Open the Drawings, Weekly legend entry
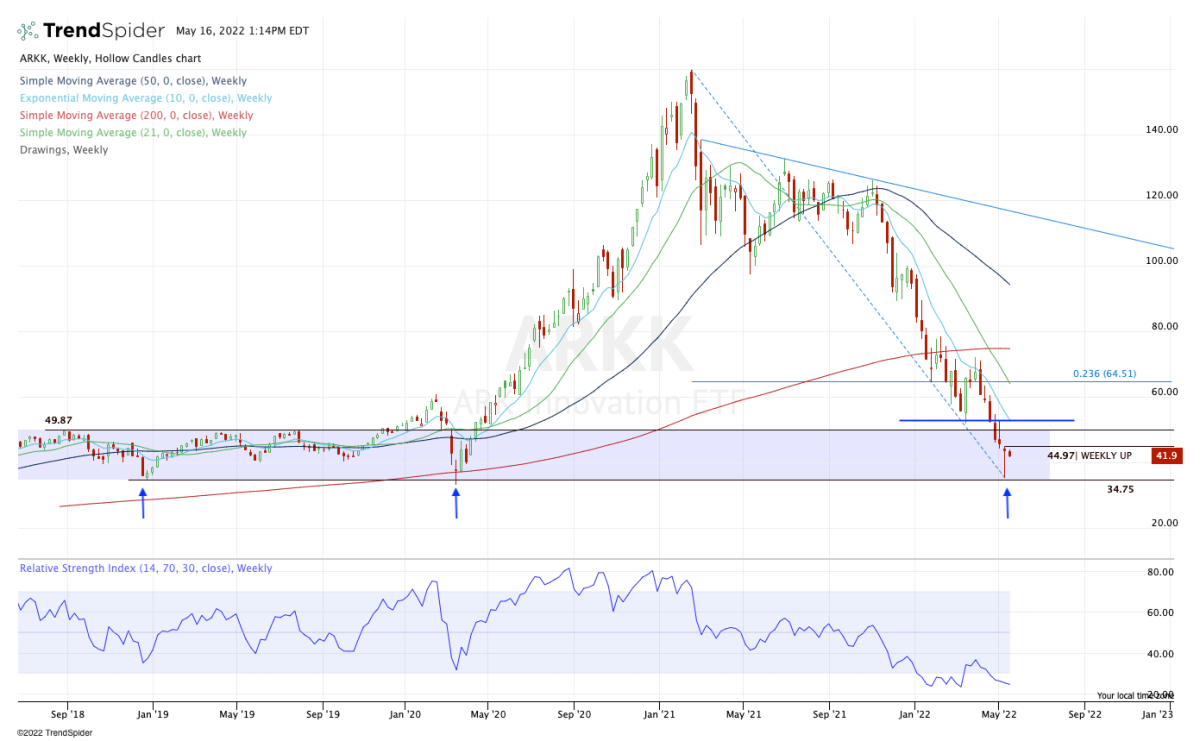Viewport: 1200px width, 741px height. [x=63, y=150]
